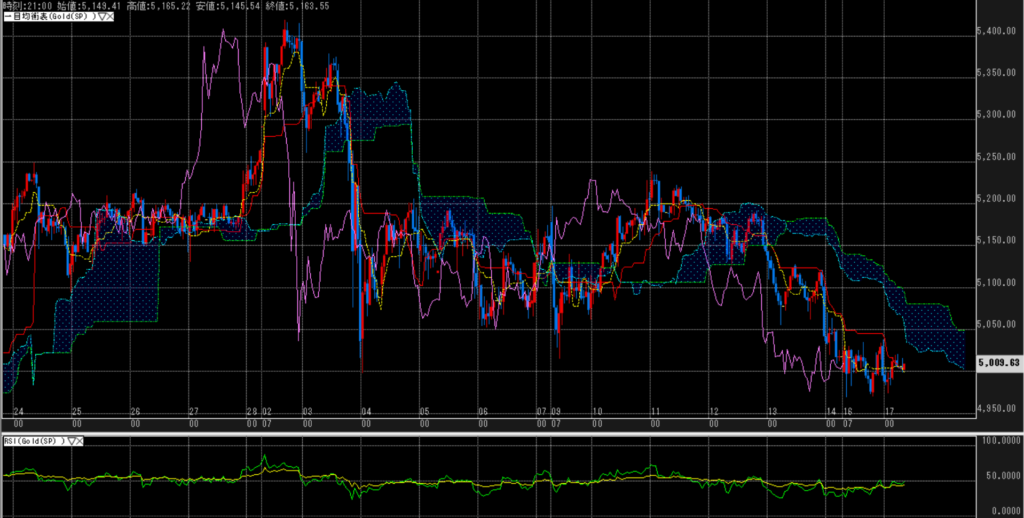Select the date 03 marker on time axis
Screen dimensions: 1024x518
pos(308,411)
